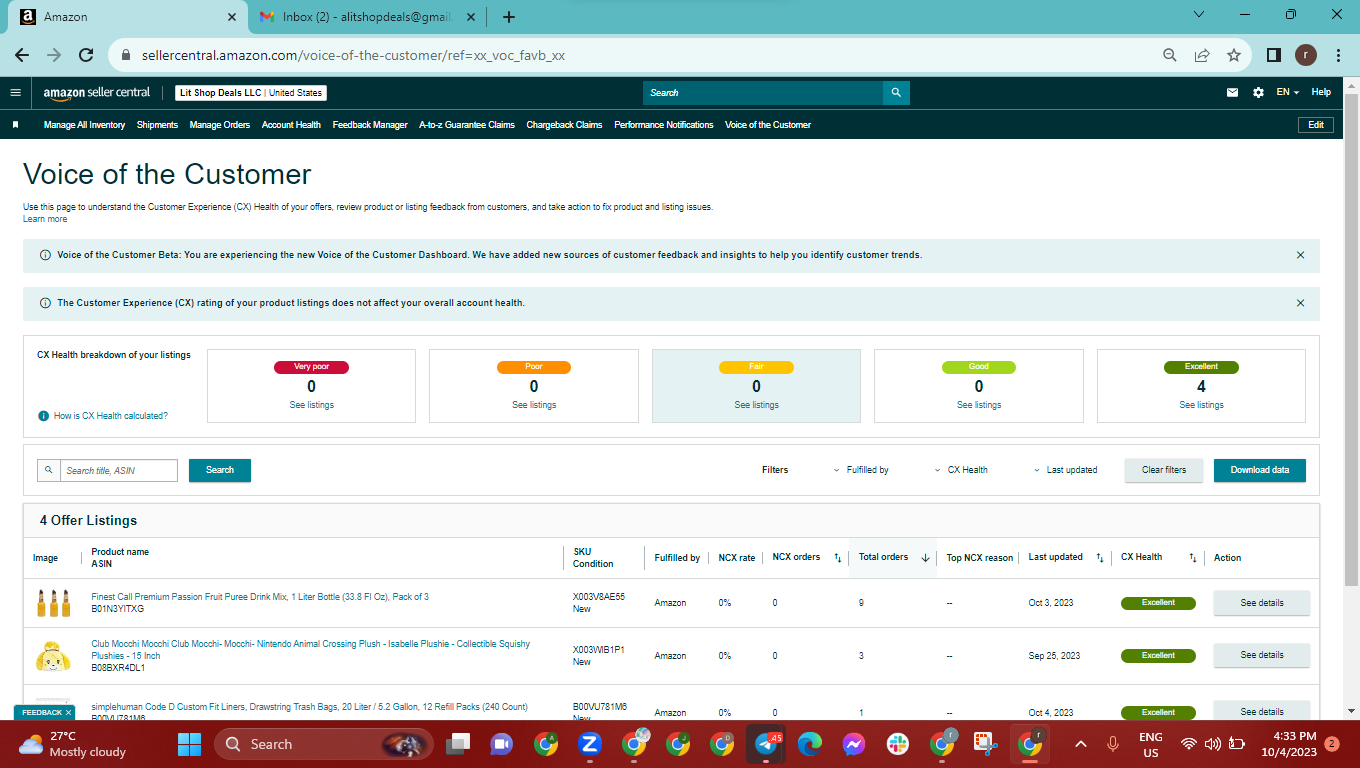The height and width of the screenshot is (768, 1360).
Task: Switch to the Gmail Inbox tab
Action: (x=368, y=17)
